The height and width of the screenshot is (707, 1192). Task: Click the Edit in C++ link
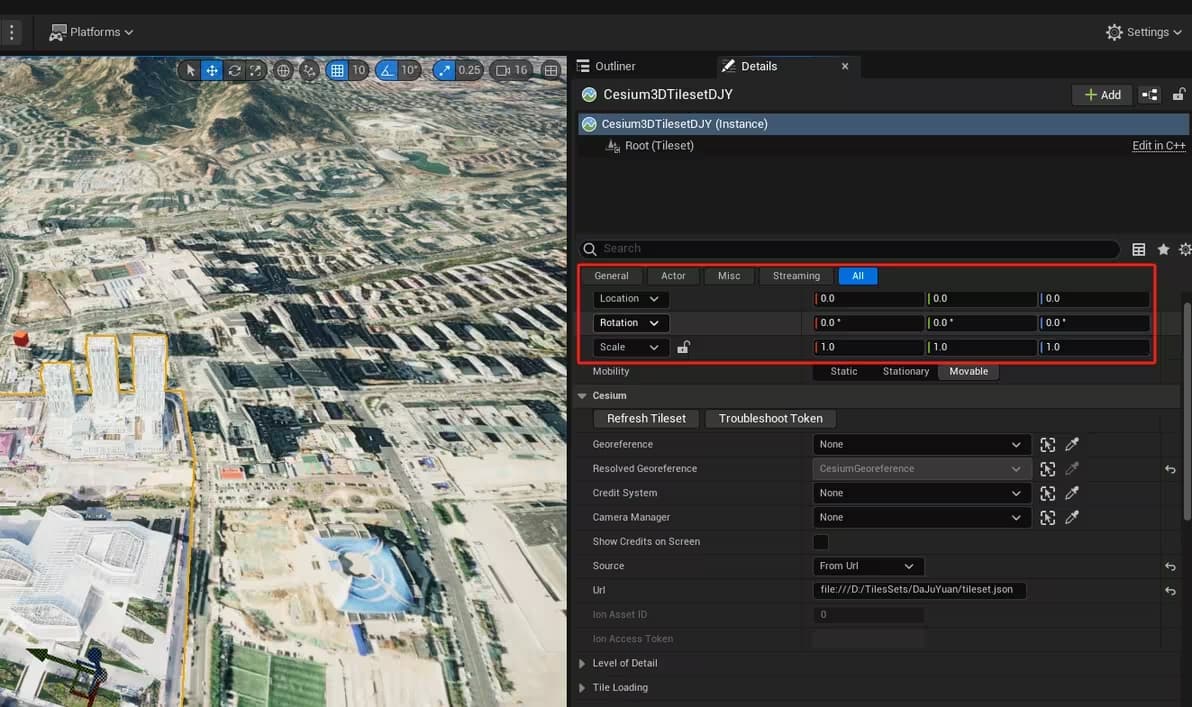point(1158,146)
